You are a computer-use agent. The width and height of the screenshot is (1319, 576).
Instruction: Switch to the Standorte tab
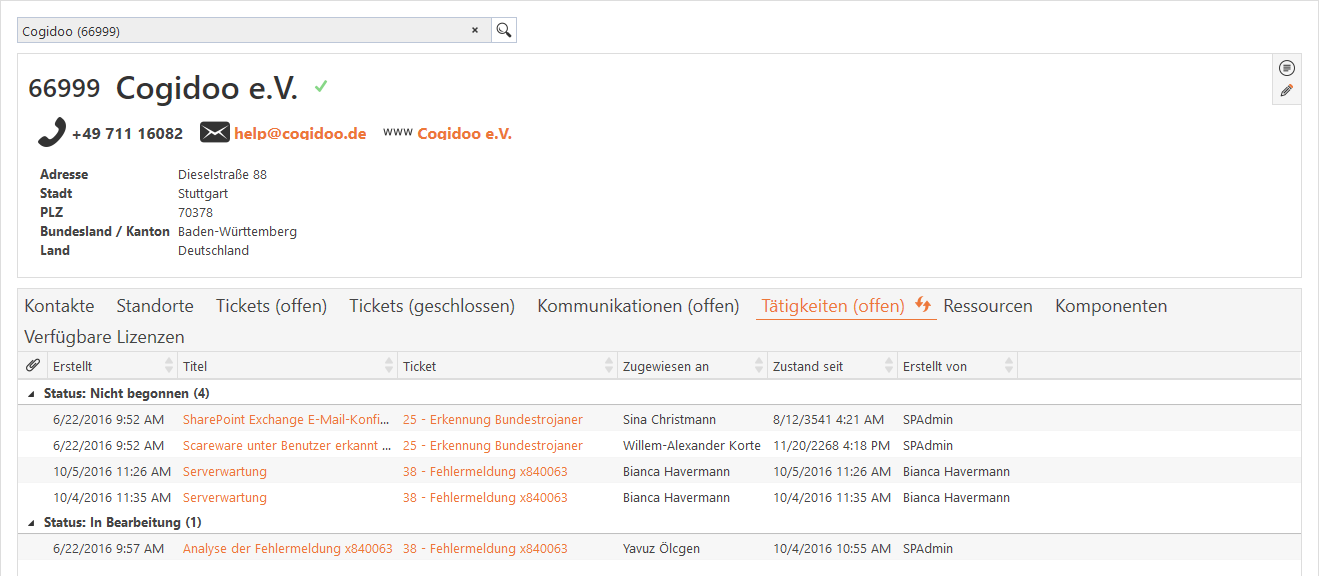[155, 306]
